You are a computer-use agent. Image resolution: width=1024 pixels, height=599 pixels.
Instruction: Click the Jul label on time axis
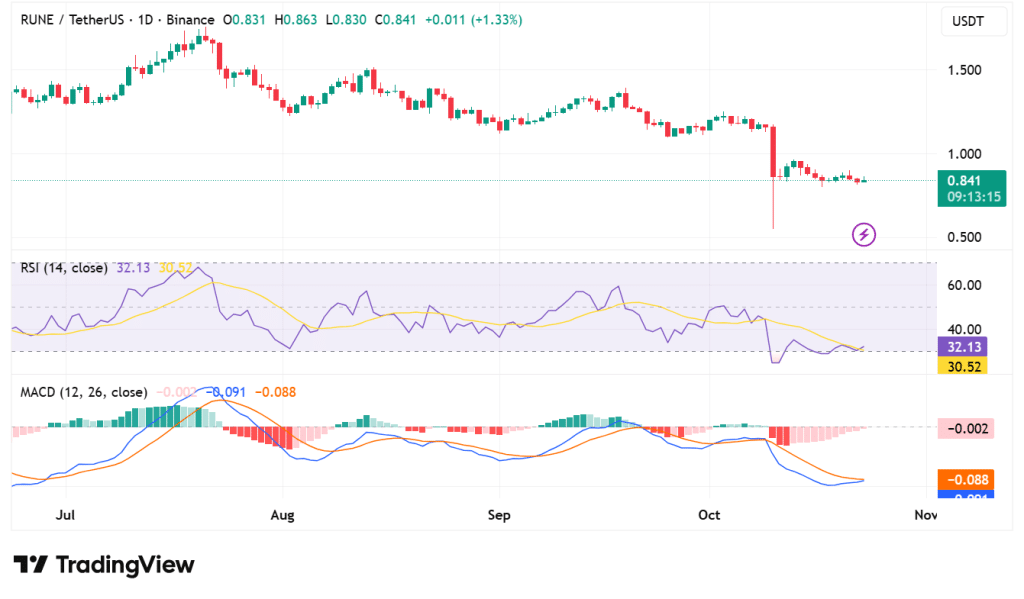[x=66, y=515]
